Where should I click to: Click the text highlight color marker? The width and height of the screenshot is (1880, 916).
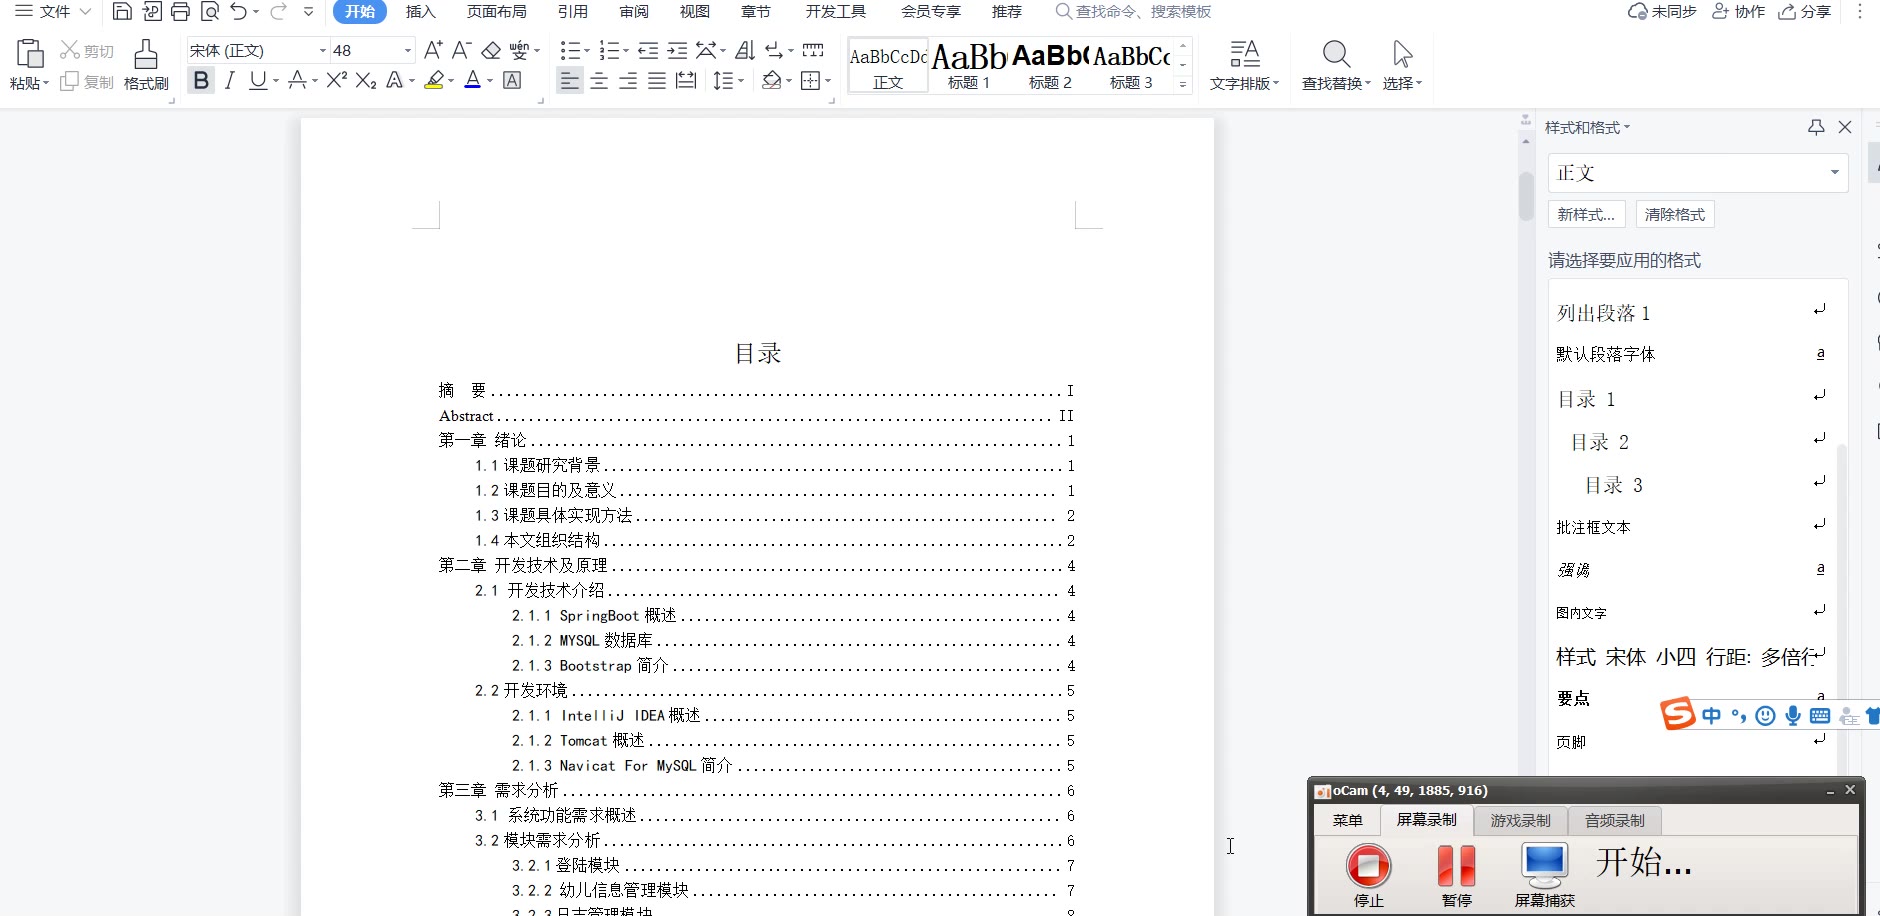tap(433, 80)
